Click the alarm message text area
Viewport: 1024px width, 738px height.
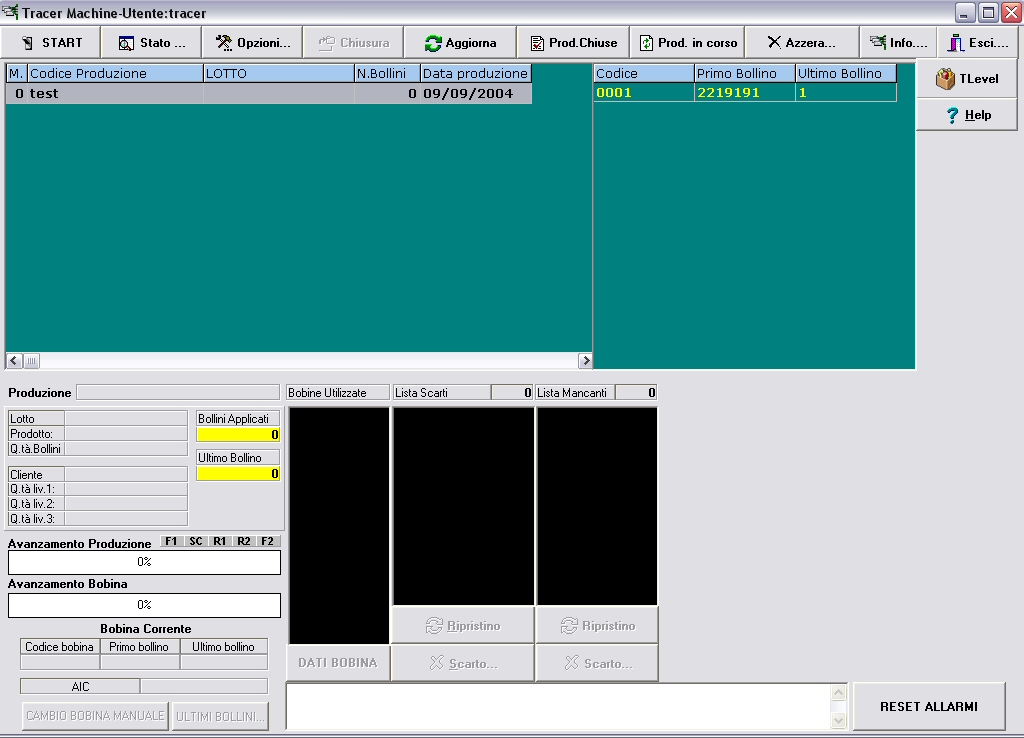559,707
